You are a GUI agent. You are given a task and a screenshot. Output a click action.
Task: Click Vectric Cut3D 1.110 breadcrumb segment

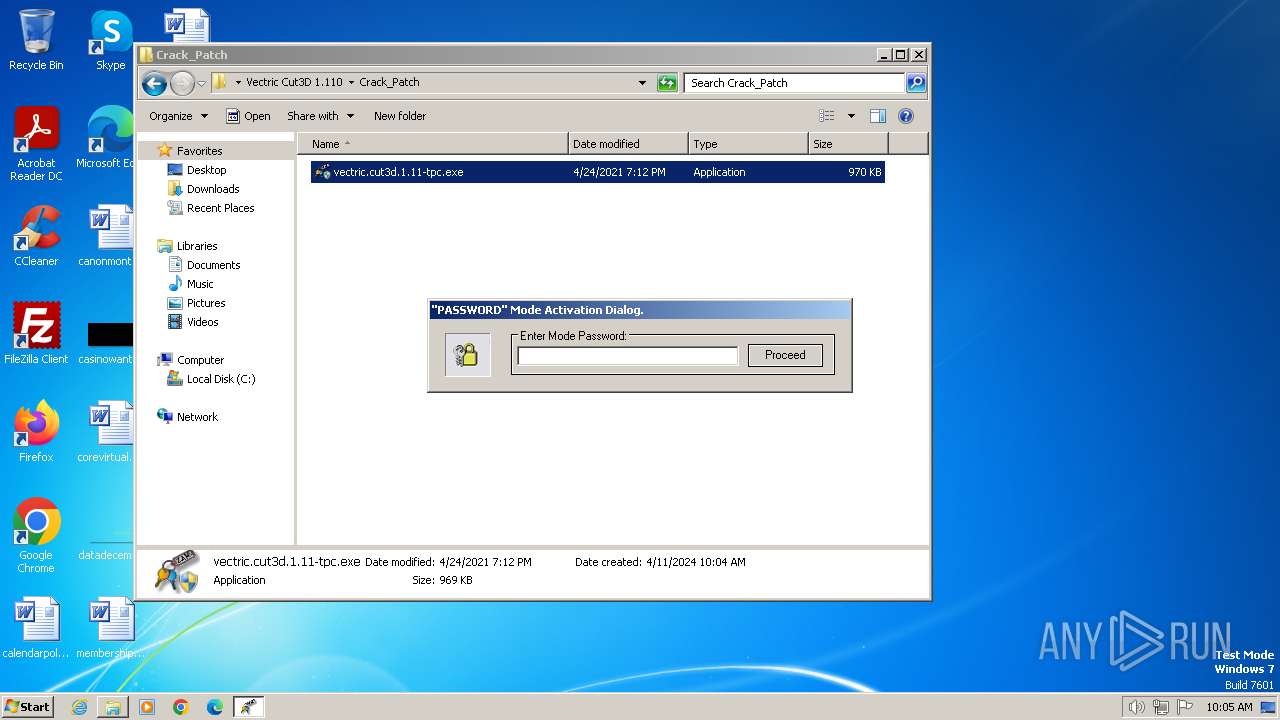293,83
